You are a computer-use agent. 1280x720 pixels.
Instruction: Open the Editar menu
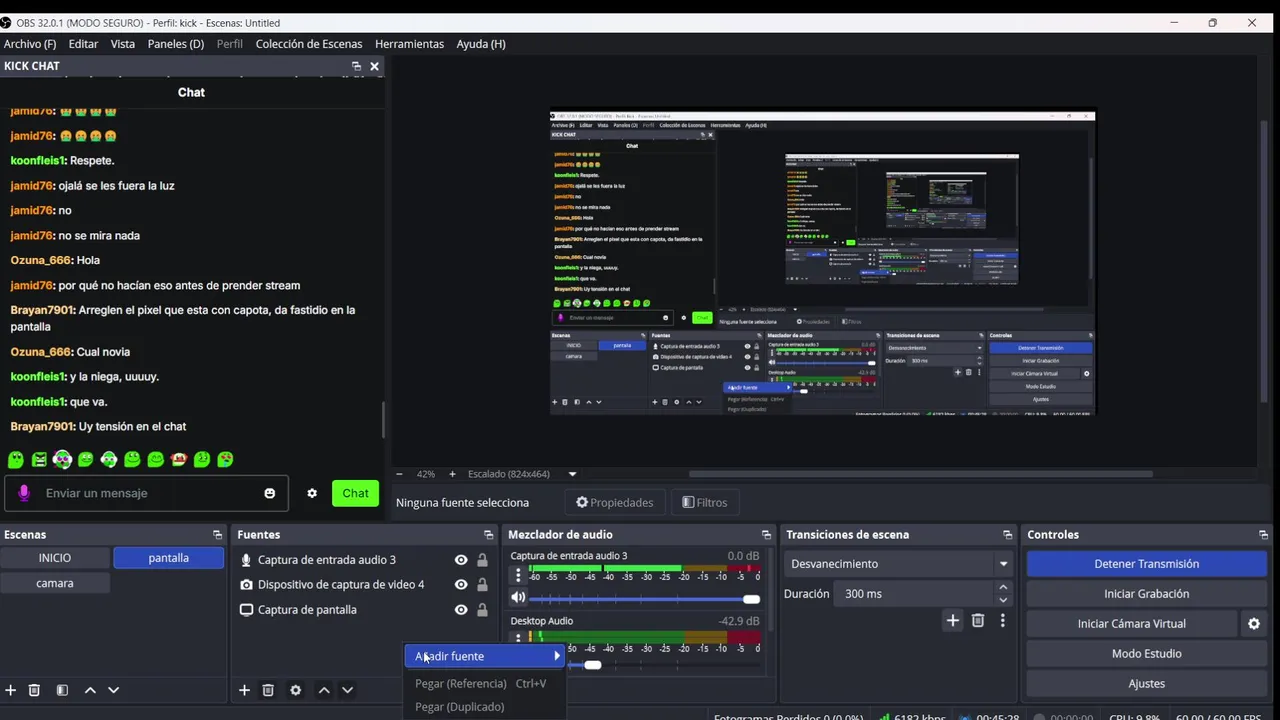(x=83, y=44)
